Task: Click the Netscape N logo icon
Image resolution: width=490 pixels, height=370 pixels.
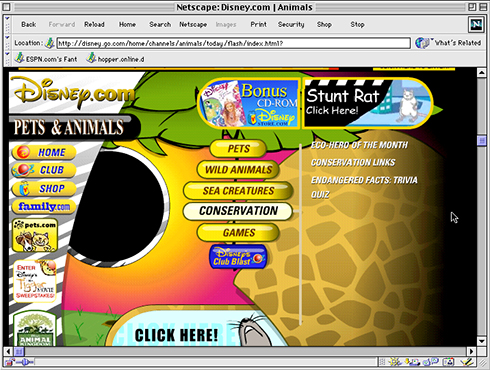Action: 476,25
